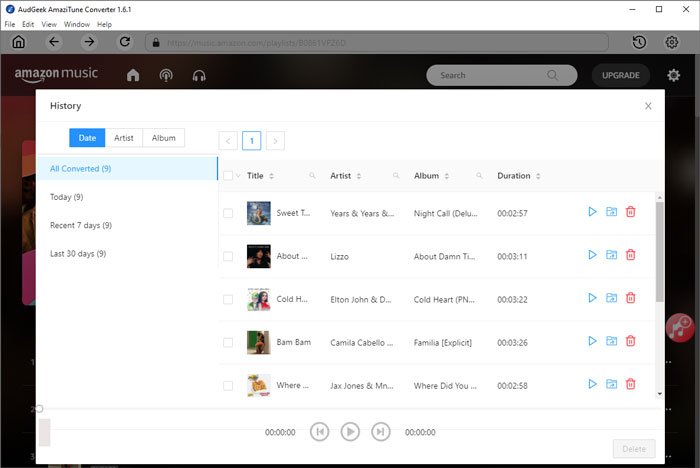Expand selection options arrow beside header checkbox

(x=238, y=176)
